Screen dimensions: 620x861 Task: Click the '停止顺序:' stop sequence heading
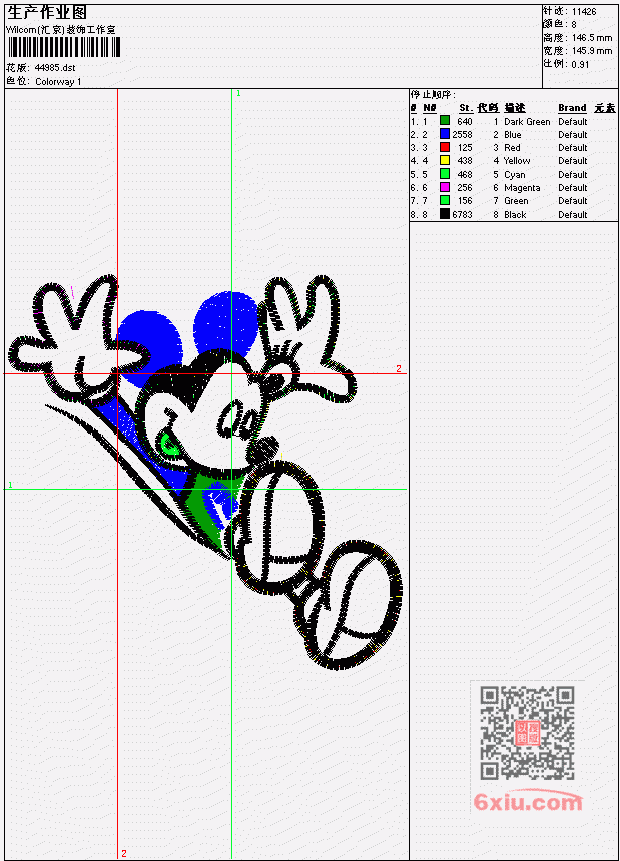point(433,95)
